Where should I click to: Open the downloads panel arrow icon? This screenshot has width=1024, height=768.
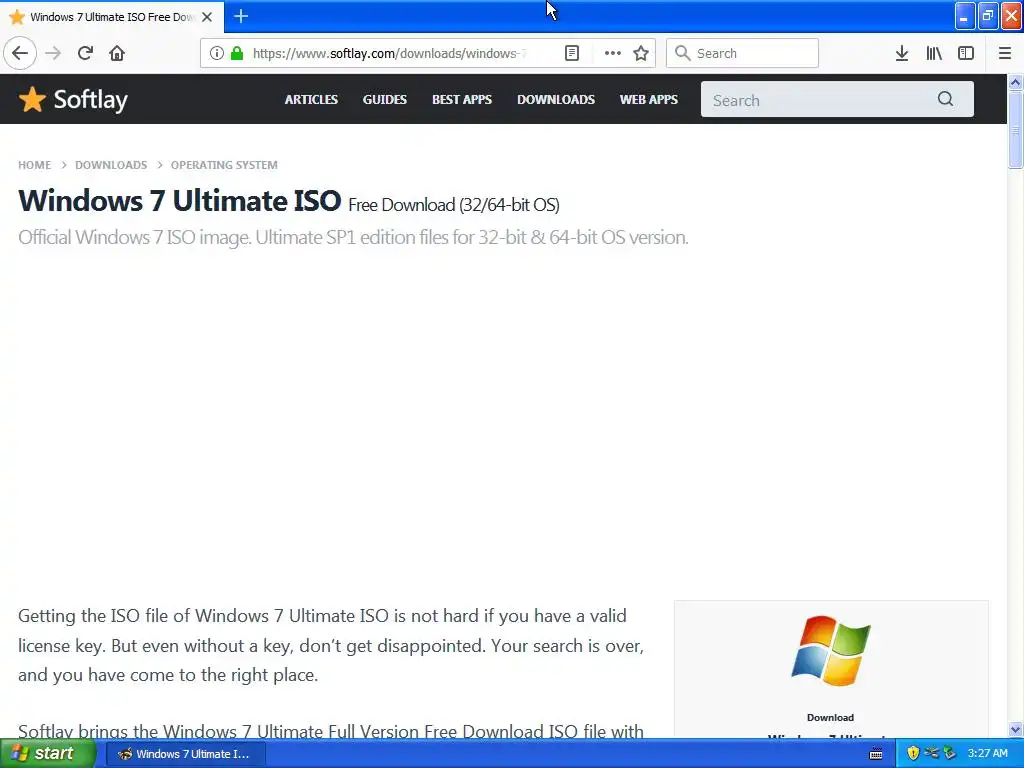coord(902,53)
